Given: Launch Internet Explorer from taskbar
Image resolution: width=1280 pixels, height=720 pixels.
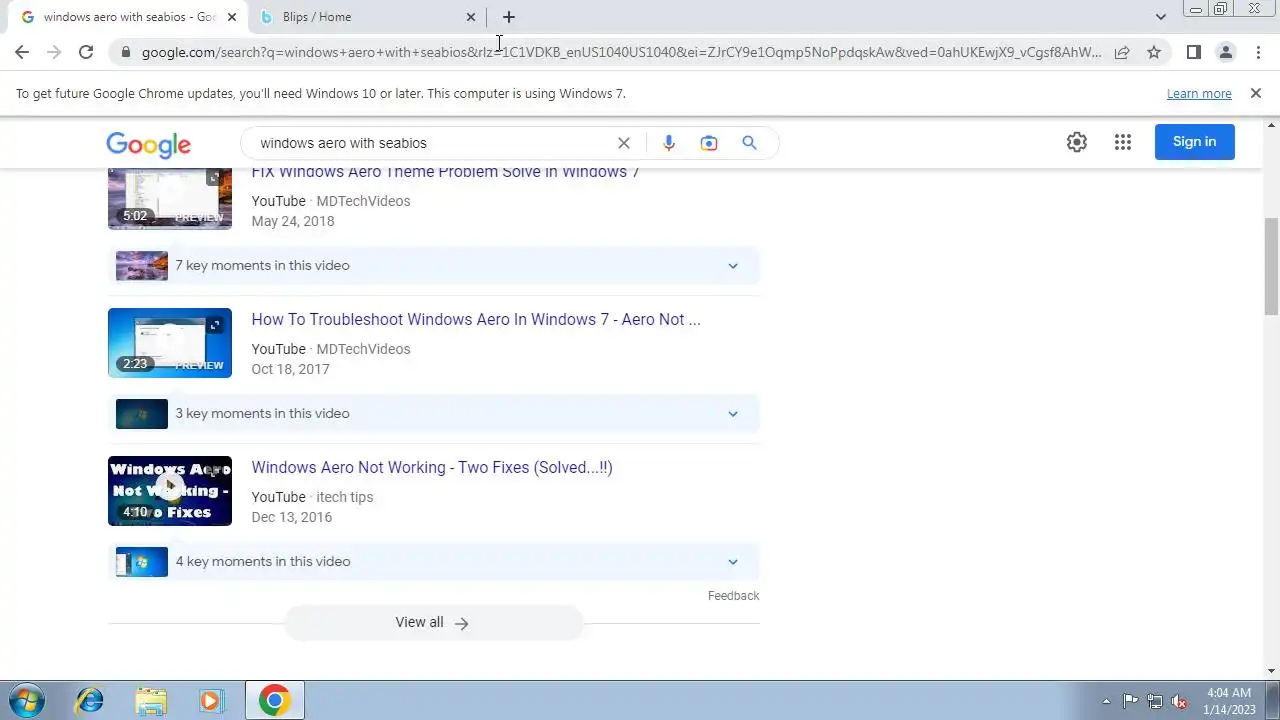Looking at the screenshot, I should coord(90,700).
